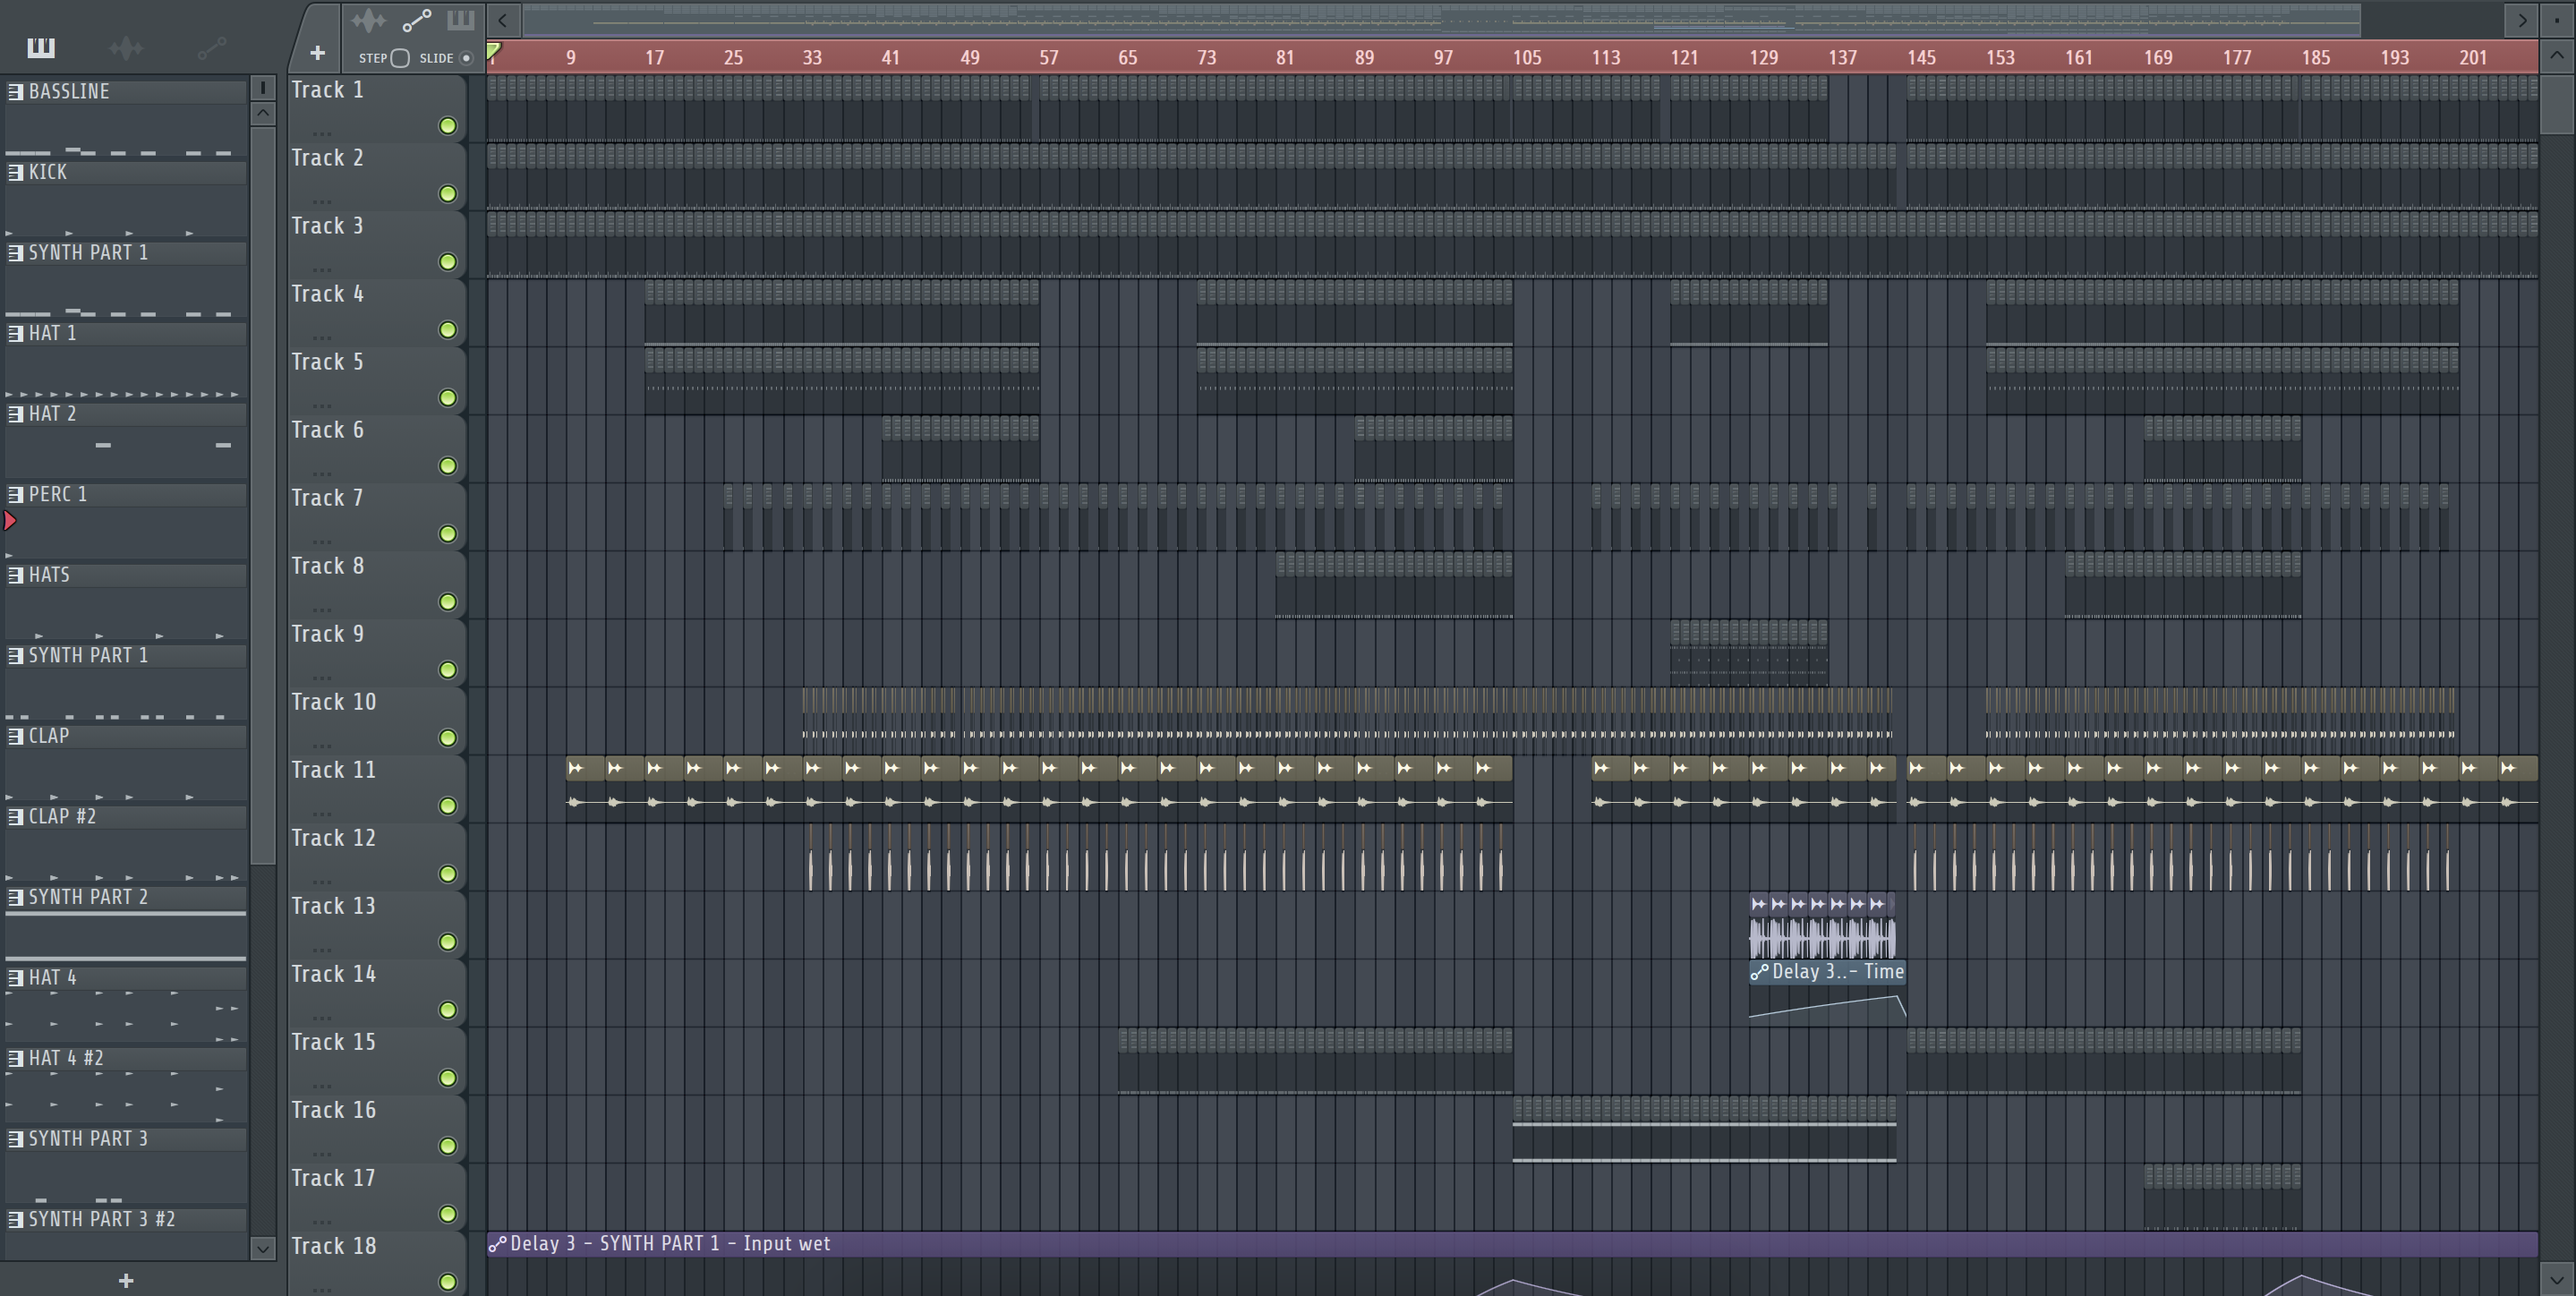This screenshot has width=2576, height=1296.
Task: Mute Track 4 with its green LED
Action: [x=448, y=330]
